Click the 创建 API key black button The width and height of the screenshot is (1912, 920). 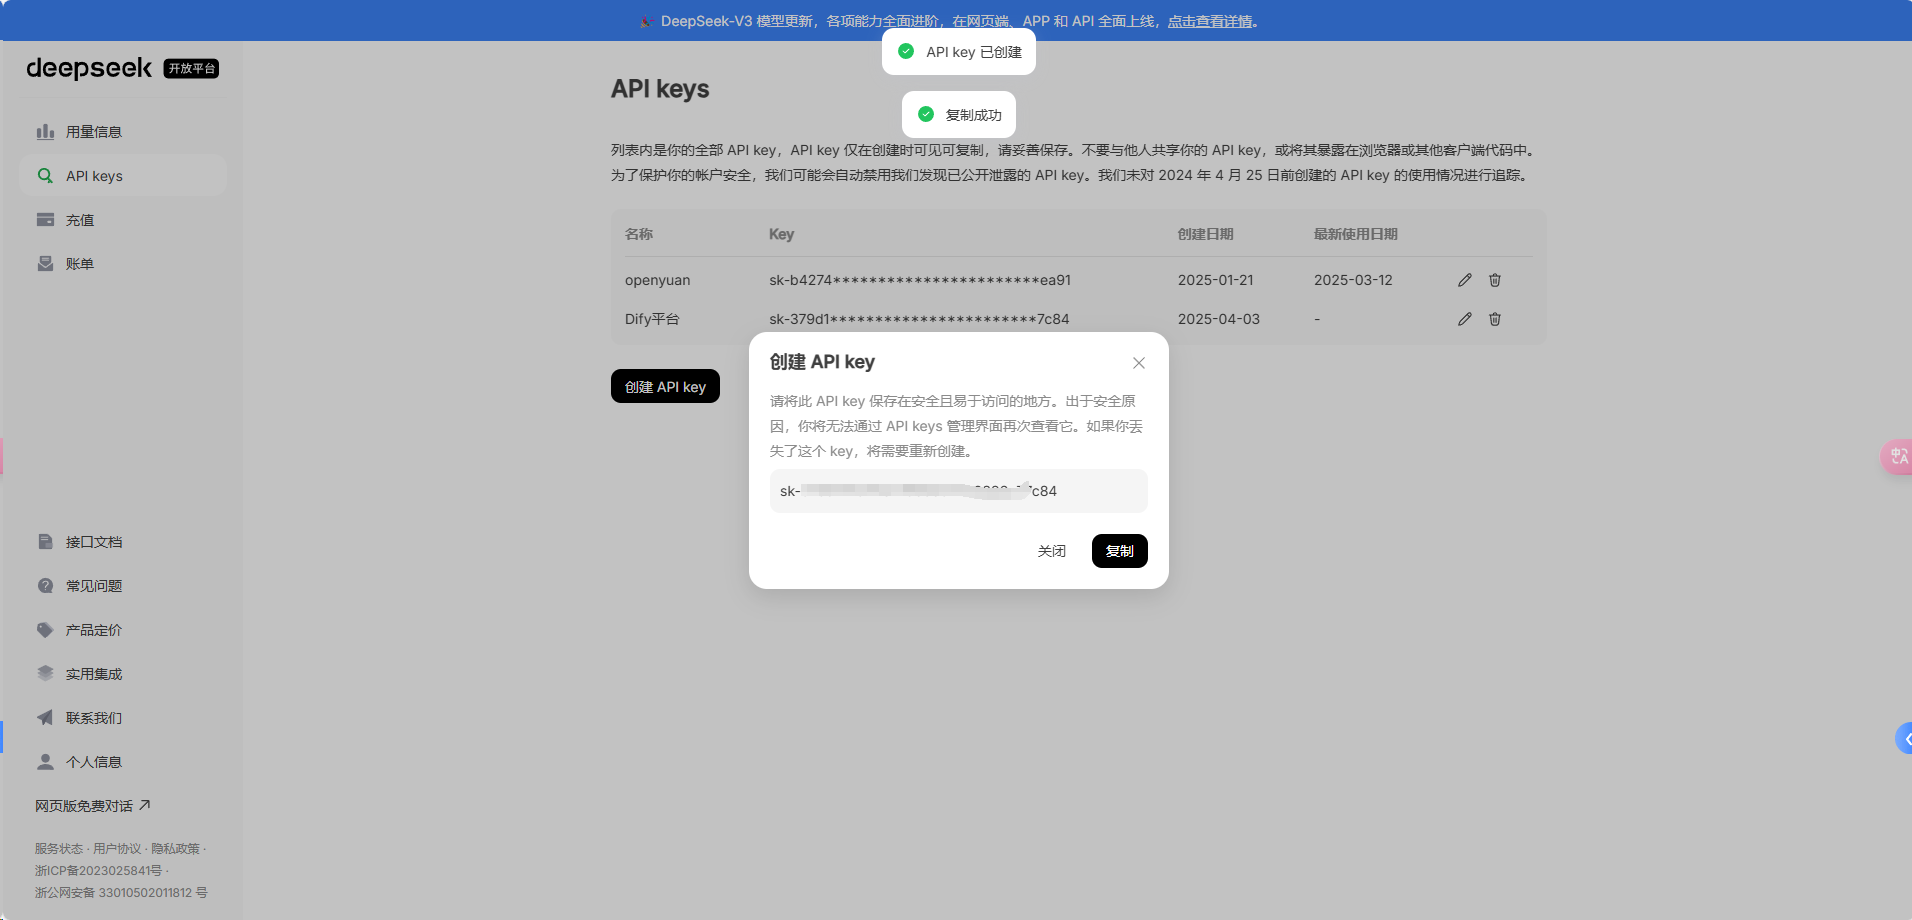click(665, 386)
